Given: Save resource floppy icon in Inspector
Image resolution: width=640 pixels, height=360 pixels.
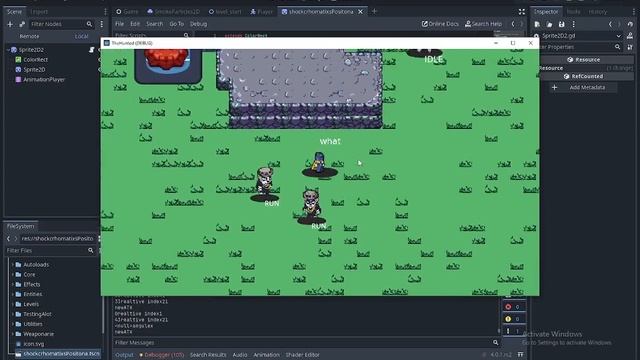Looking at the screenshot, I should (x=562, y=24).
